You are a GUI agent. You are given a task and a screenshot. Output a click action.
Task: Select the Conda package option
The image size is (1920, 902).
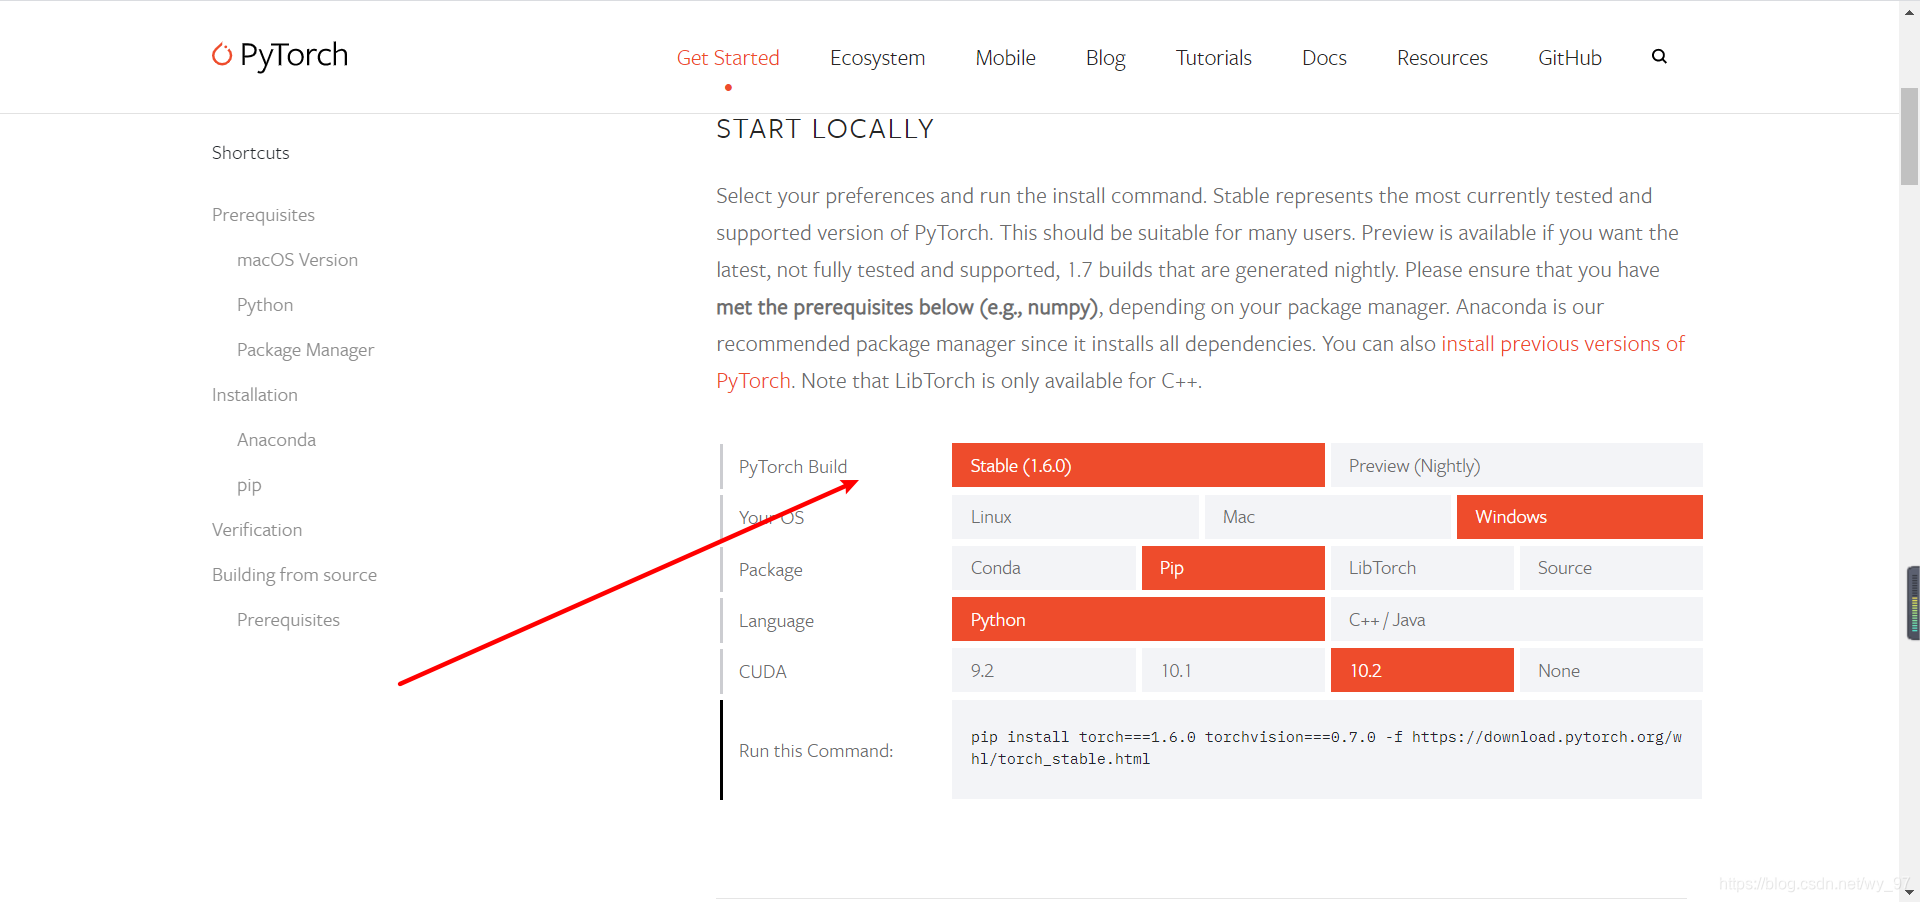tap(1044, 568)
